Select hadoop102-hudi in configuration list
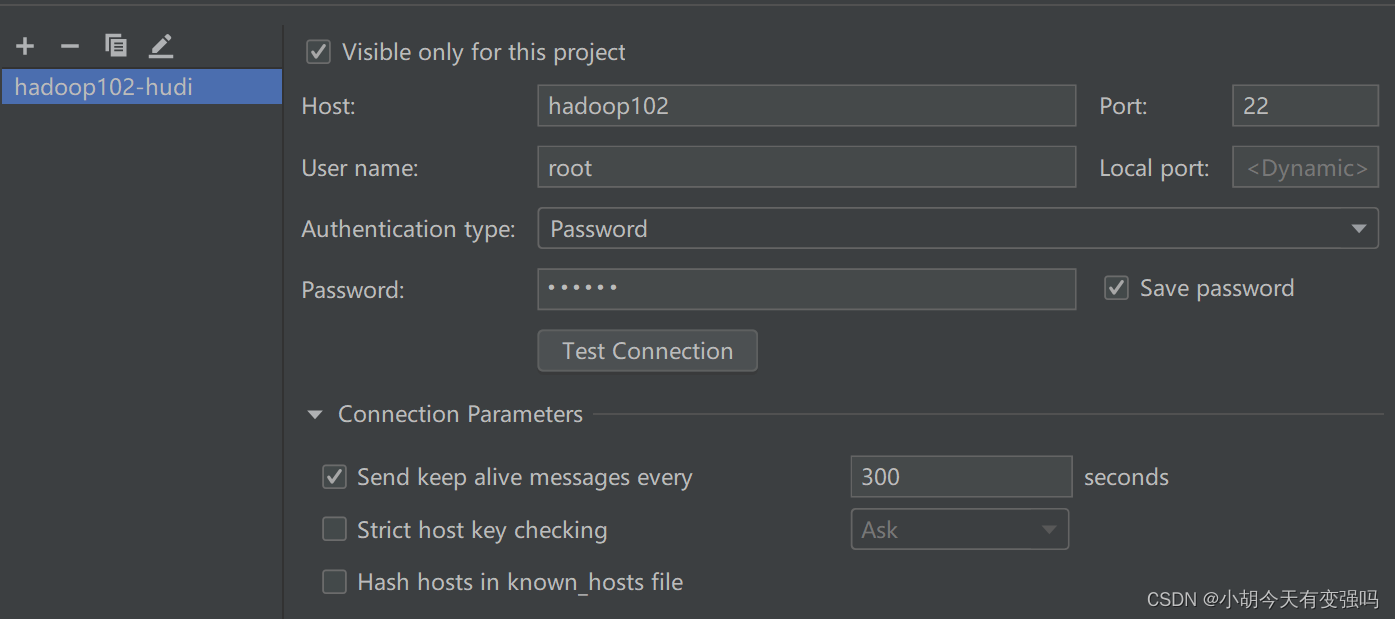 click(141, 87)
